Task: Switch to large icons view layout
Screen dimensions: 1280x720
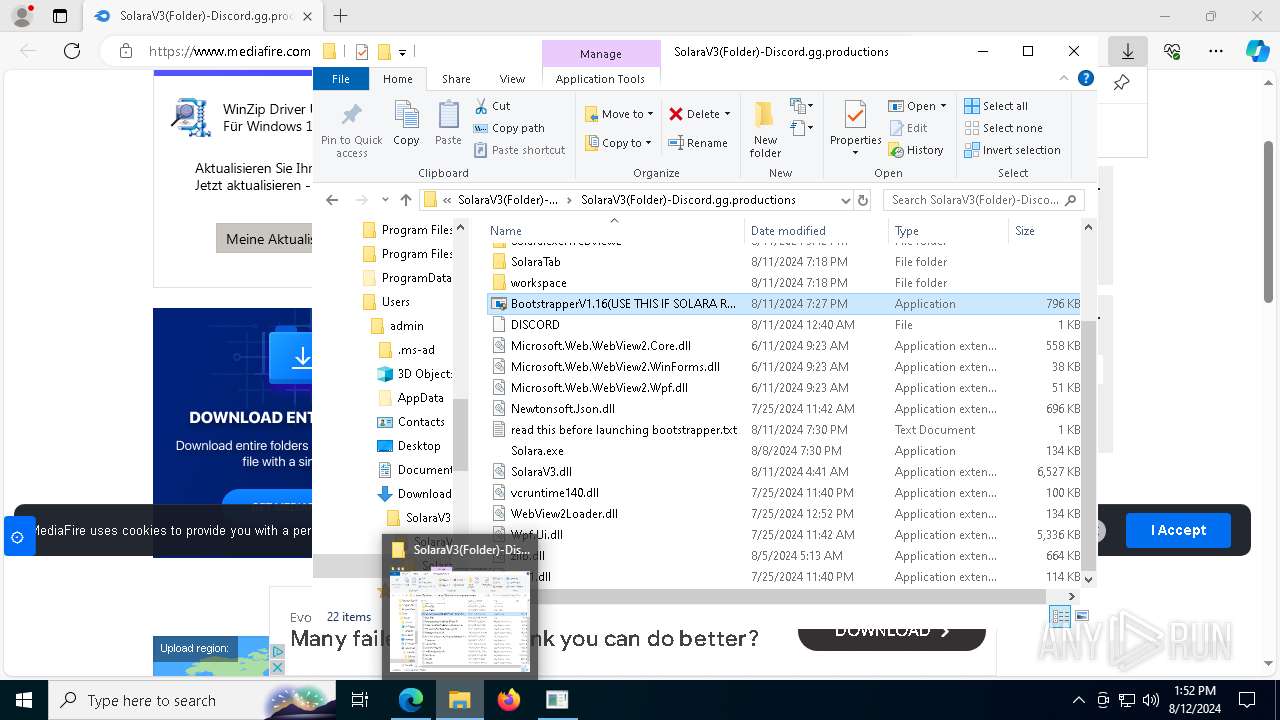Action: 1081,616
